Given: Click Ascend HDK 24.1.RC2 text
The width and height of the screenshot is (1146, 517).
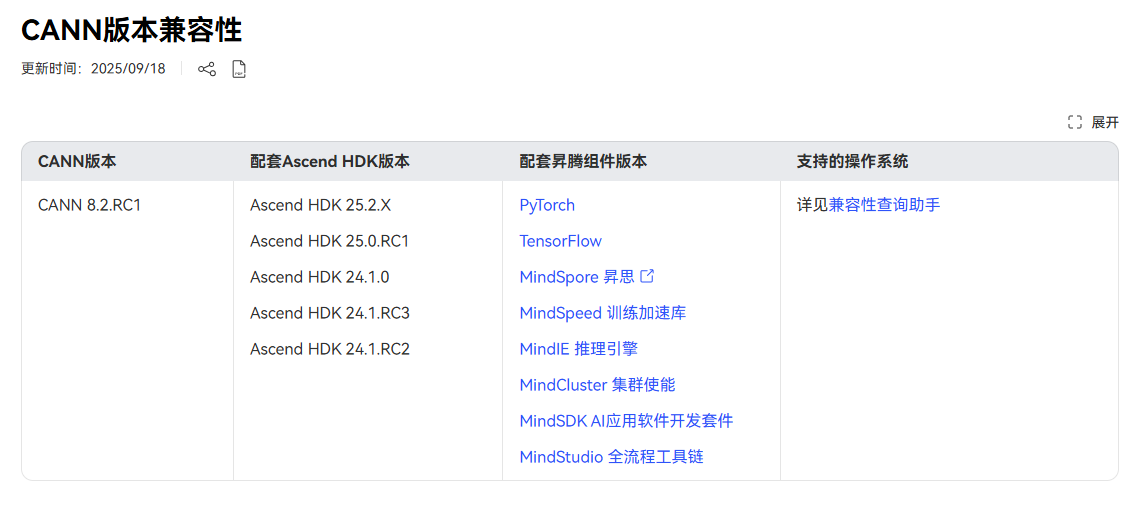Looking at the screenshot, I should [x=330, y=349].
